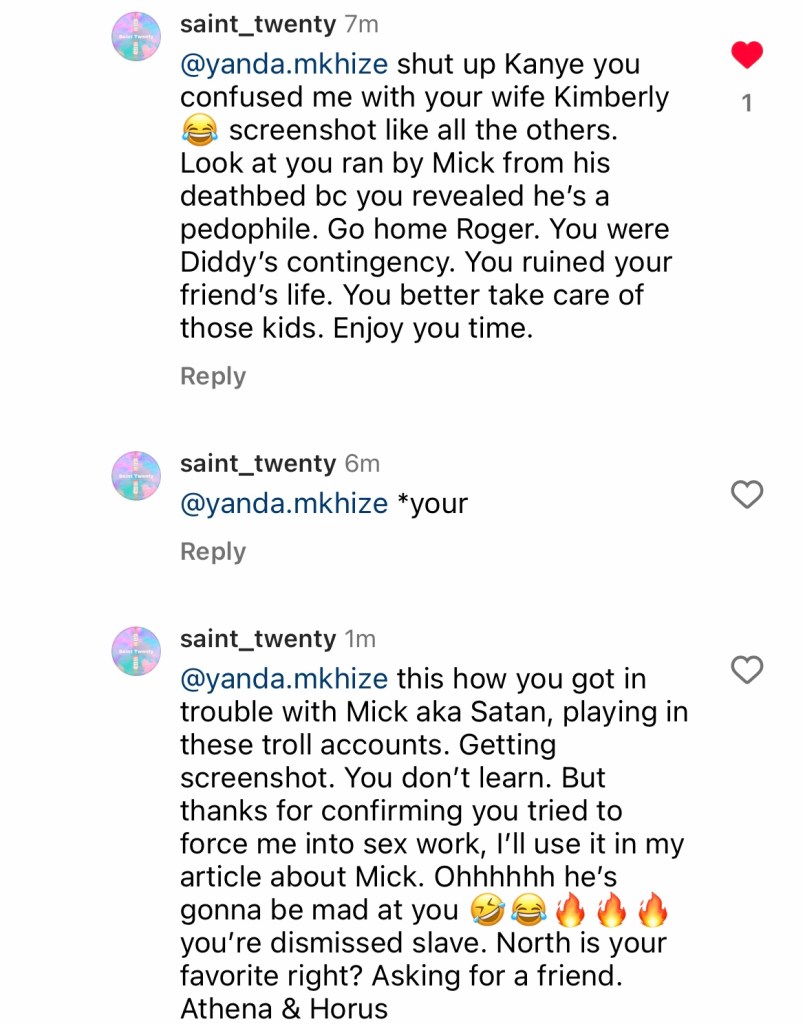Open saint_twenty avatar on the 7m comment
The width and height of the screenshot is (805, 1024).
[x=136, y=39]
